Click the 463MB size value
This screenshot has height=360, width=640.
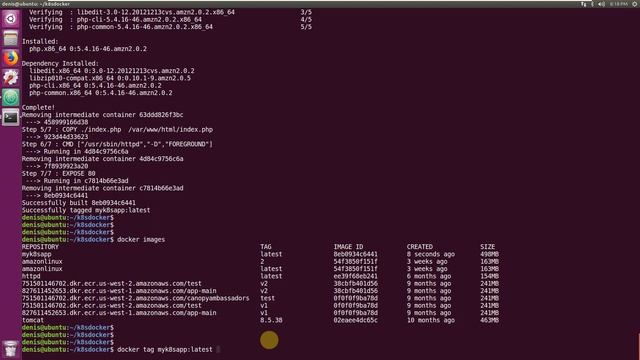coord(489,320)
